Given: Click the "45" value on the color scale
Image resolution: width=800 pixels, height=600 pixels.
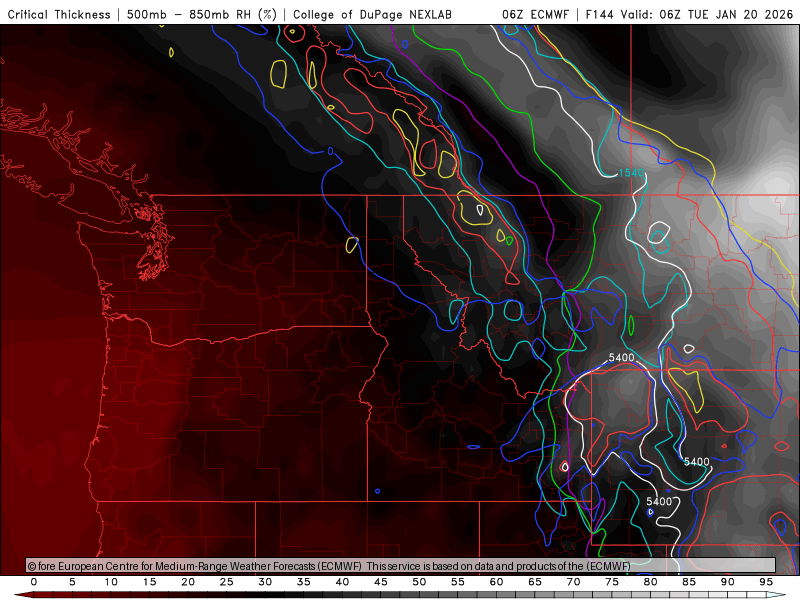Looking at the screenshot, I should [x=381, y=582].
